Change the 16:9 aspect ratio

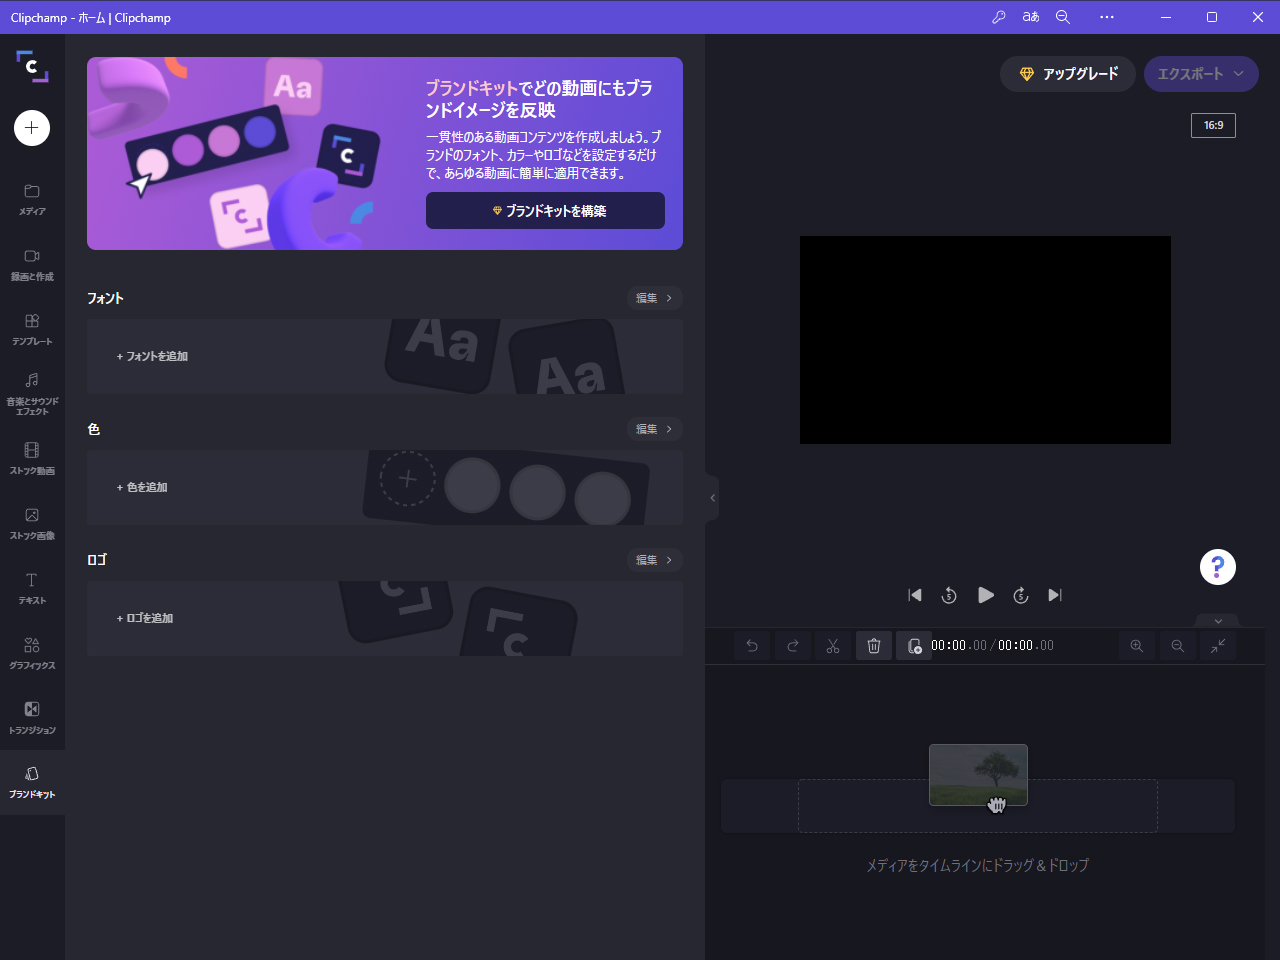pyautogui.click(x=1213, y=125)
